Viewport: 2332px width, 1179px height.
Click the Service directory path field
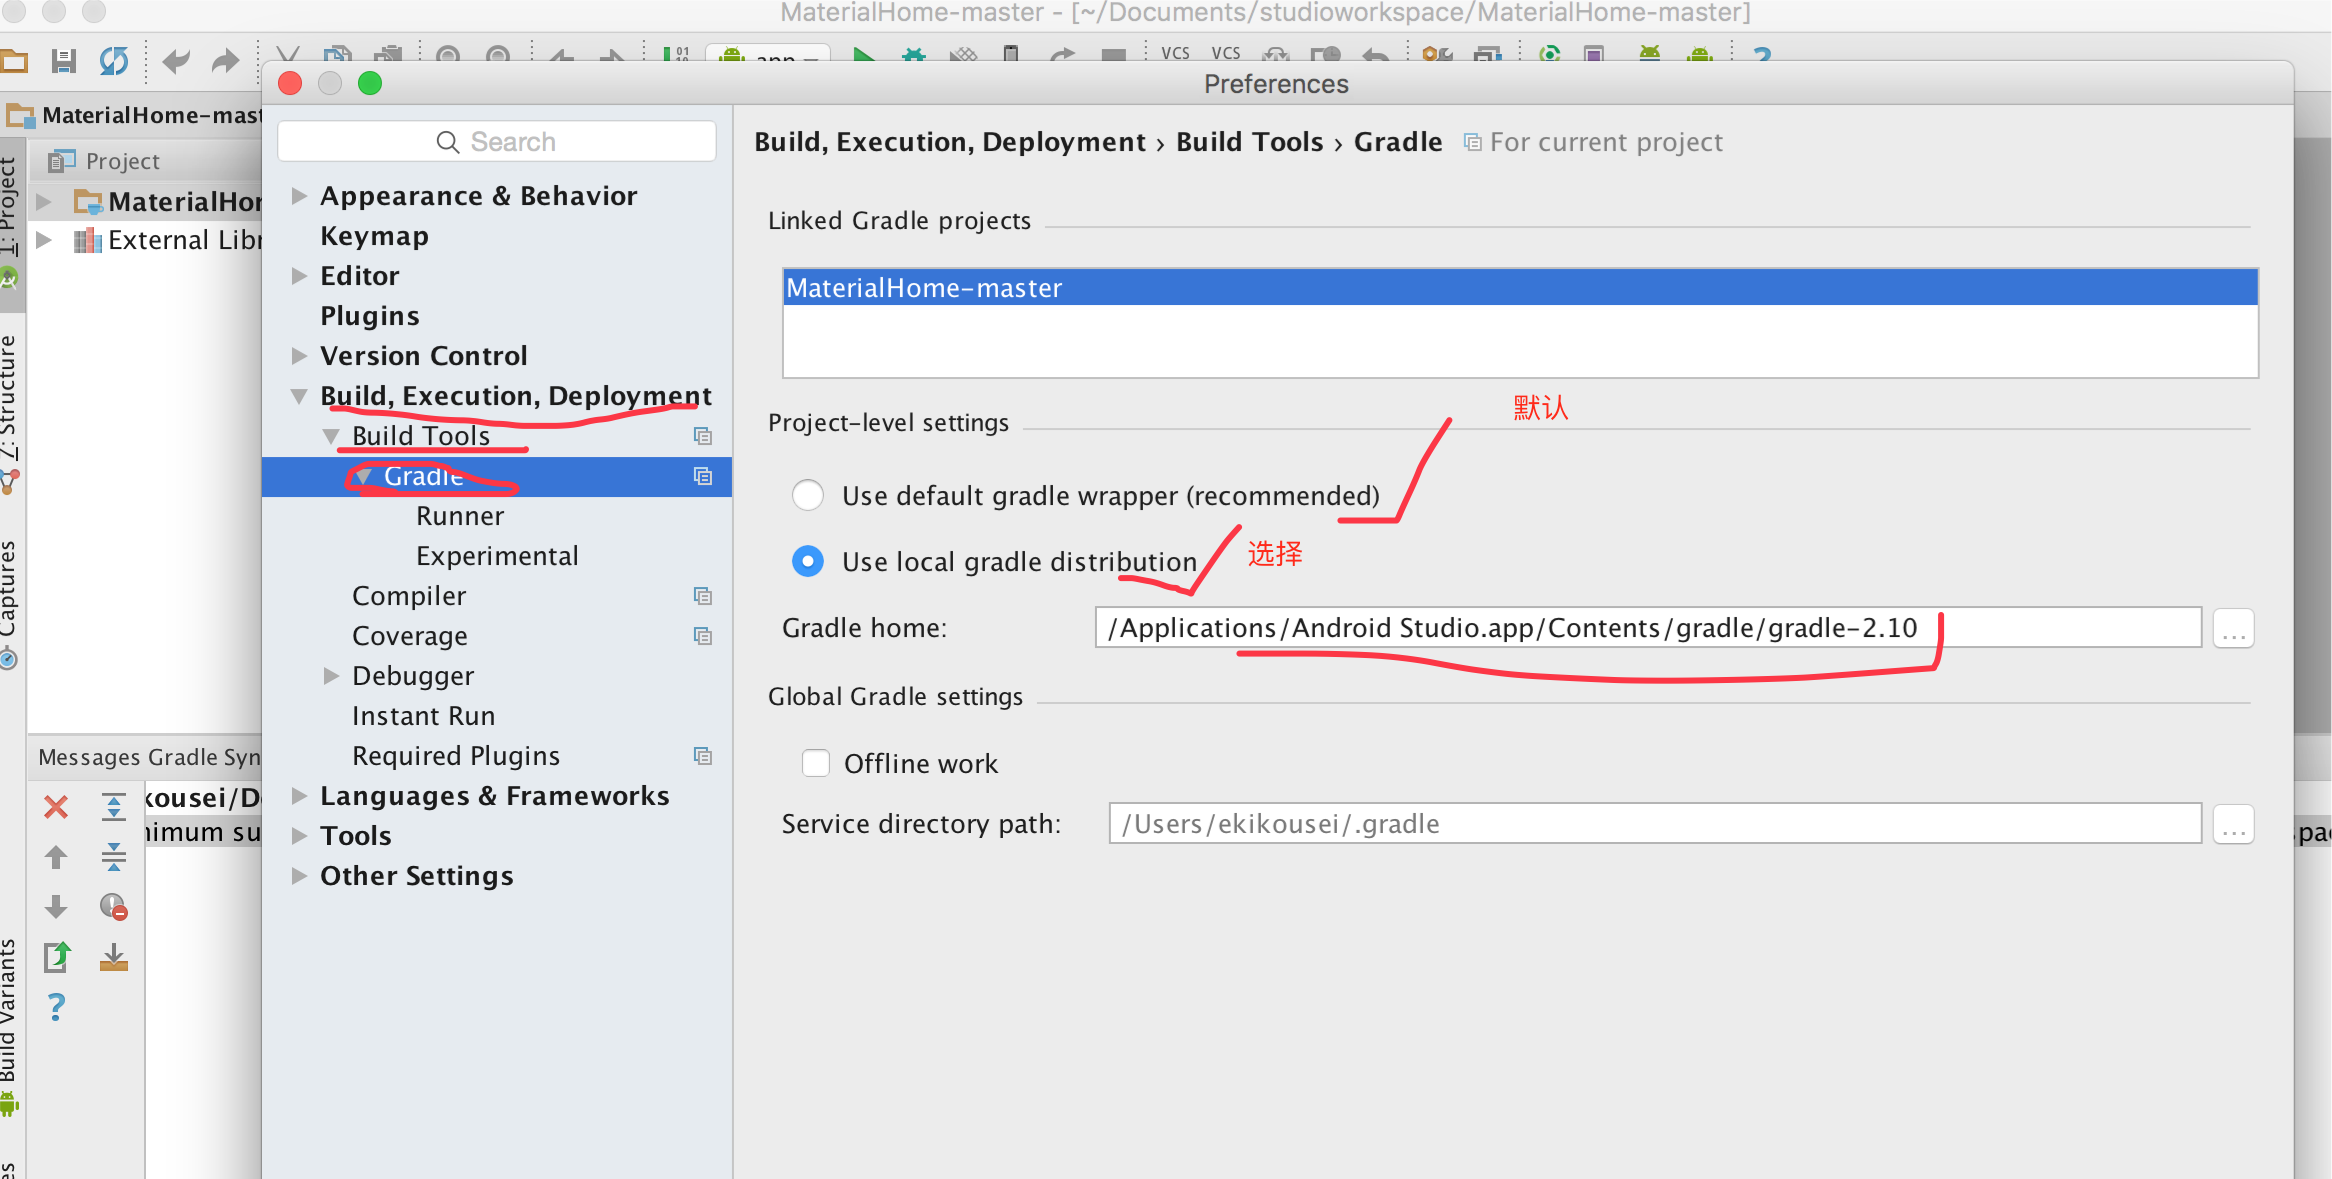[x=1655, y=824]
